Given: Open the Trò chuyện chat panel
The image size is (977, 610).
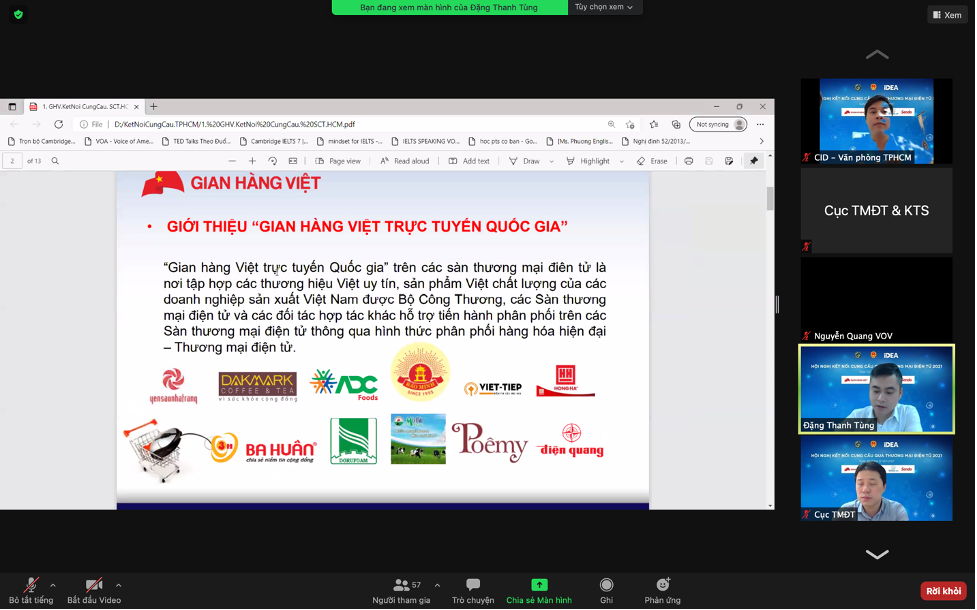Looking at the screenshot, I should coord(473,591).
